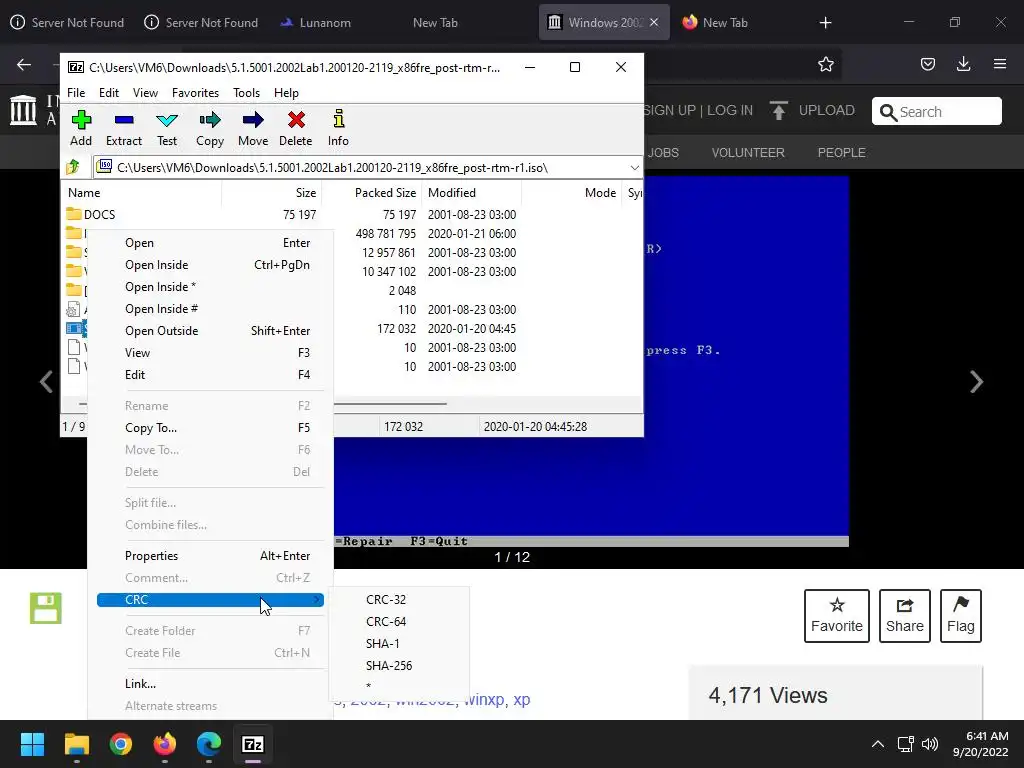Click the xp tag link

(x=522, y=699)
